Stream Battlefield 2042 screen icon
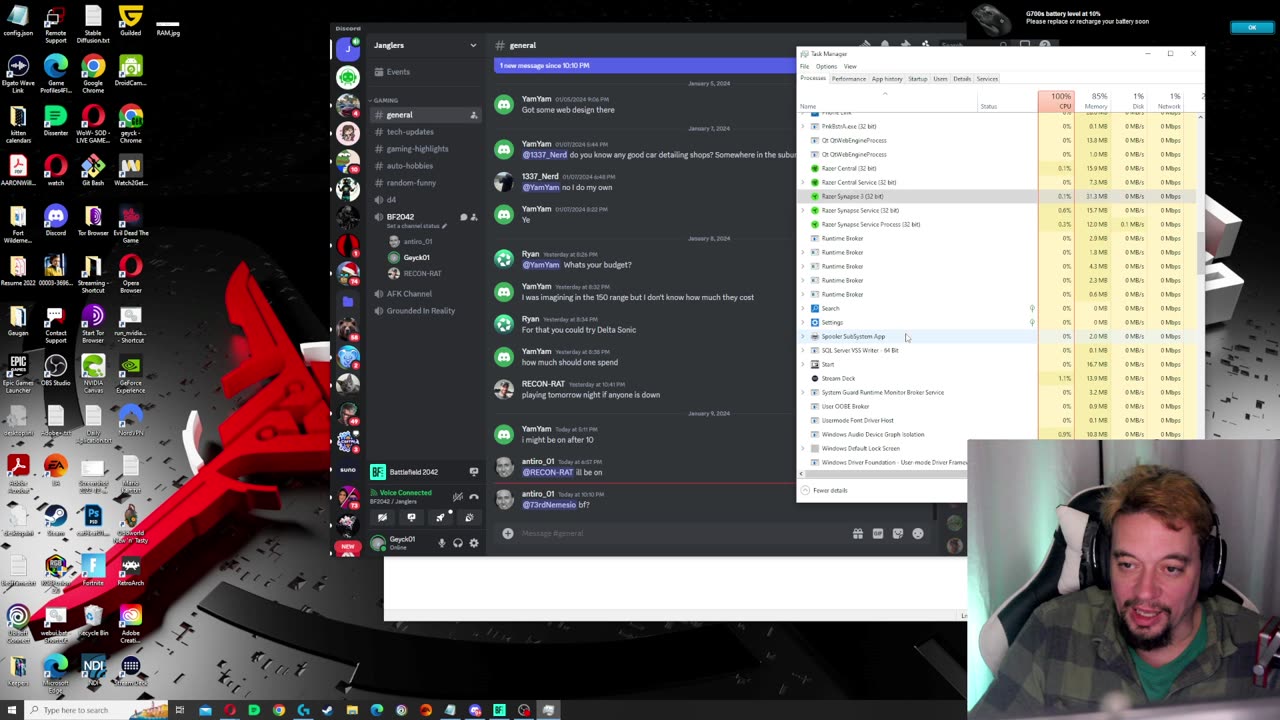This screenshot has height=720, width=1280. [474, 472]
